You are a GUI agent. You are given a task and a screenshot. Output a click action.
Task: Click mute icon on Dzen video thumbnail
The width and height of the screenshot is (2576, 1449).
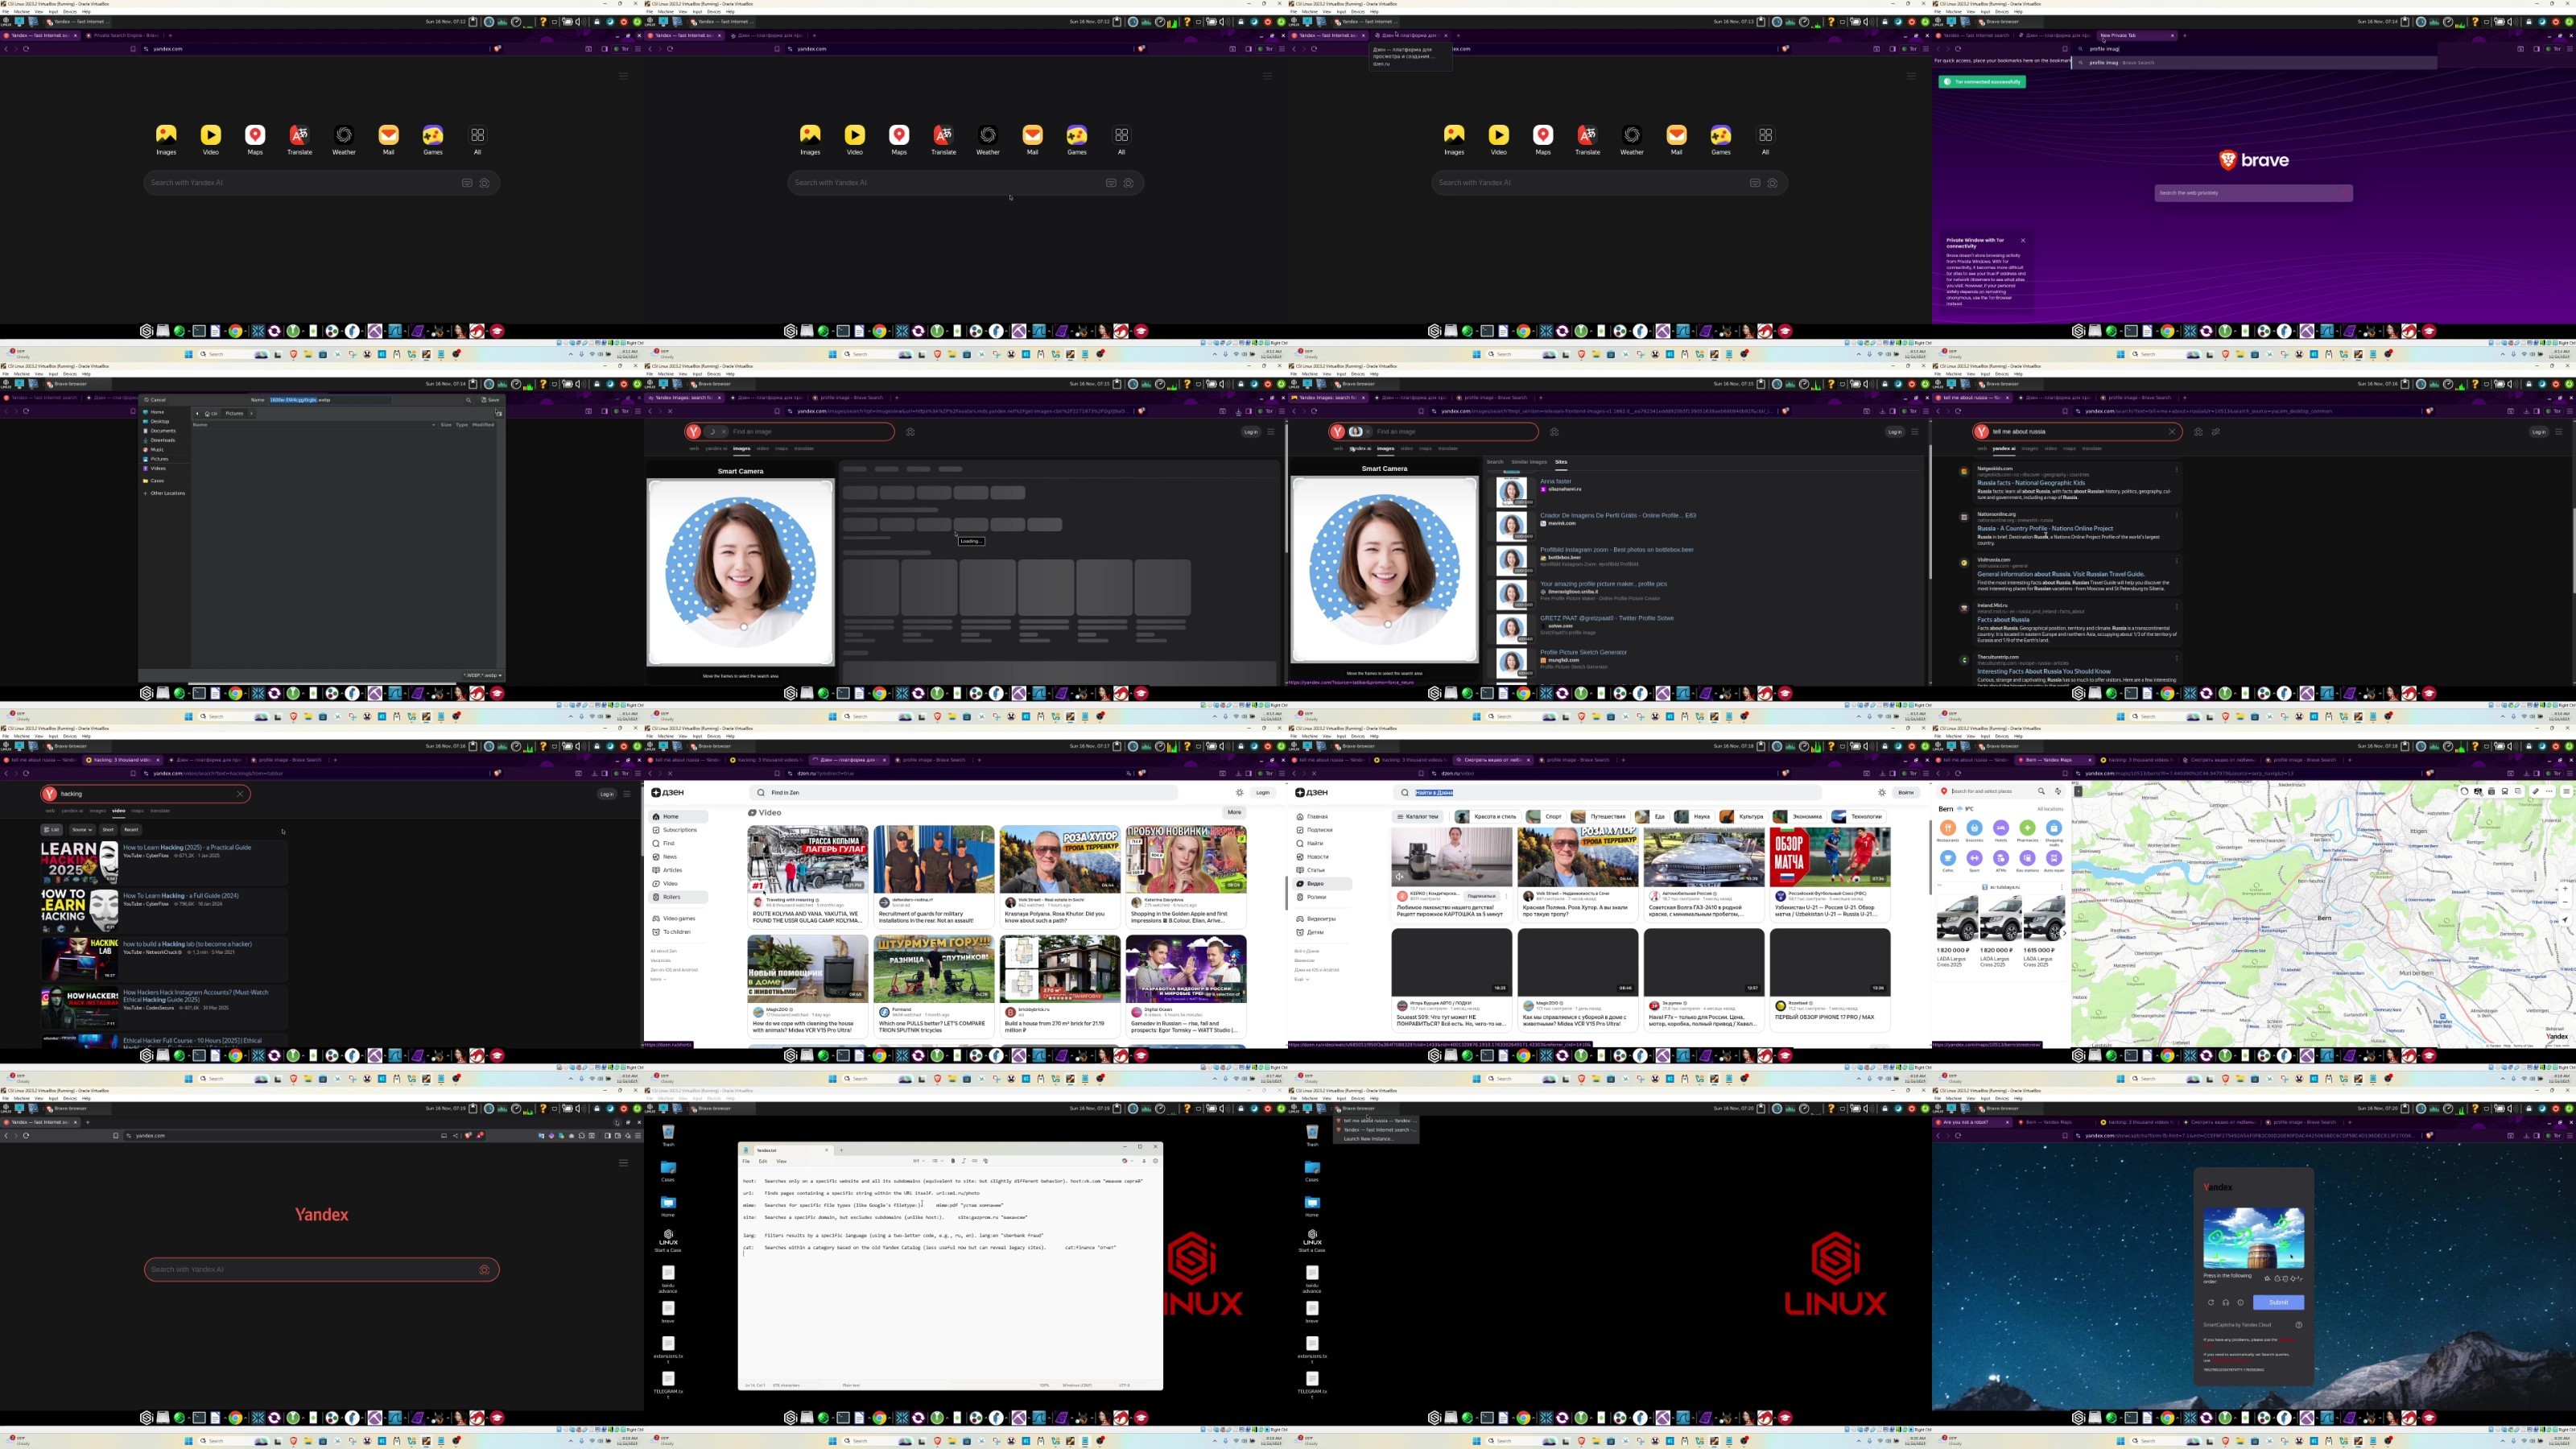tap(1400, 877)
